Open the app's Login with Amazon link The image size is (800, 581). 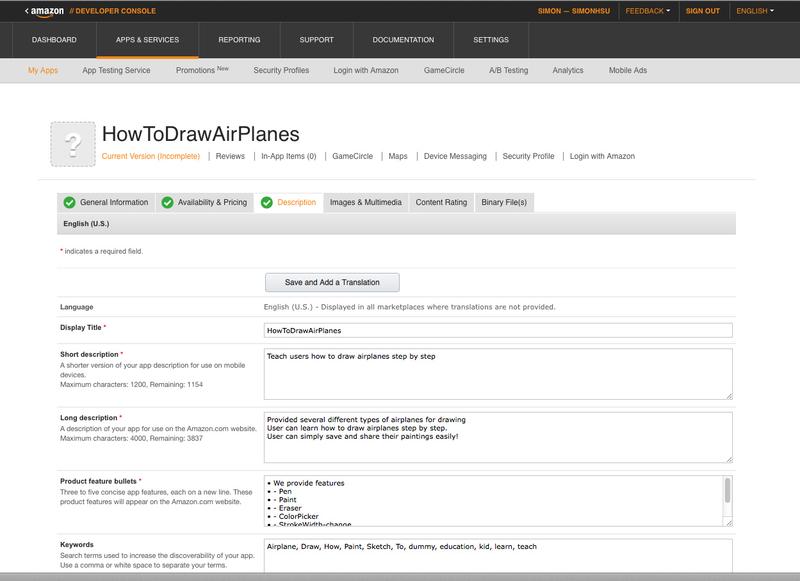click(603, 156)
